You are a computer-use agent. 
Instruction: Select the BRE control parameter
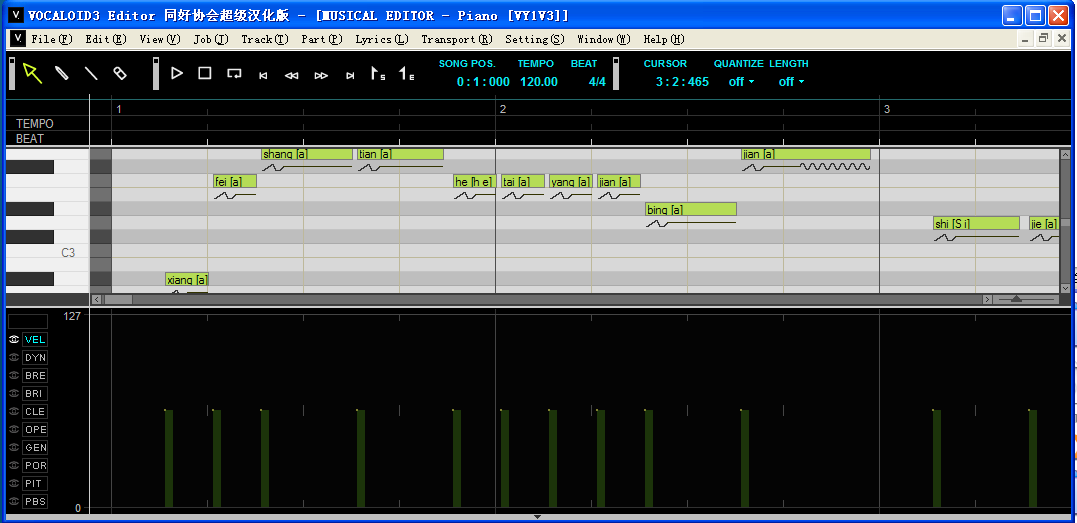coord(35,375)
